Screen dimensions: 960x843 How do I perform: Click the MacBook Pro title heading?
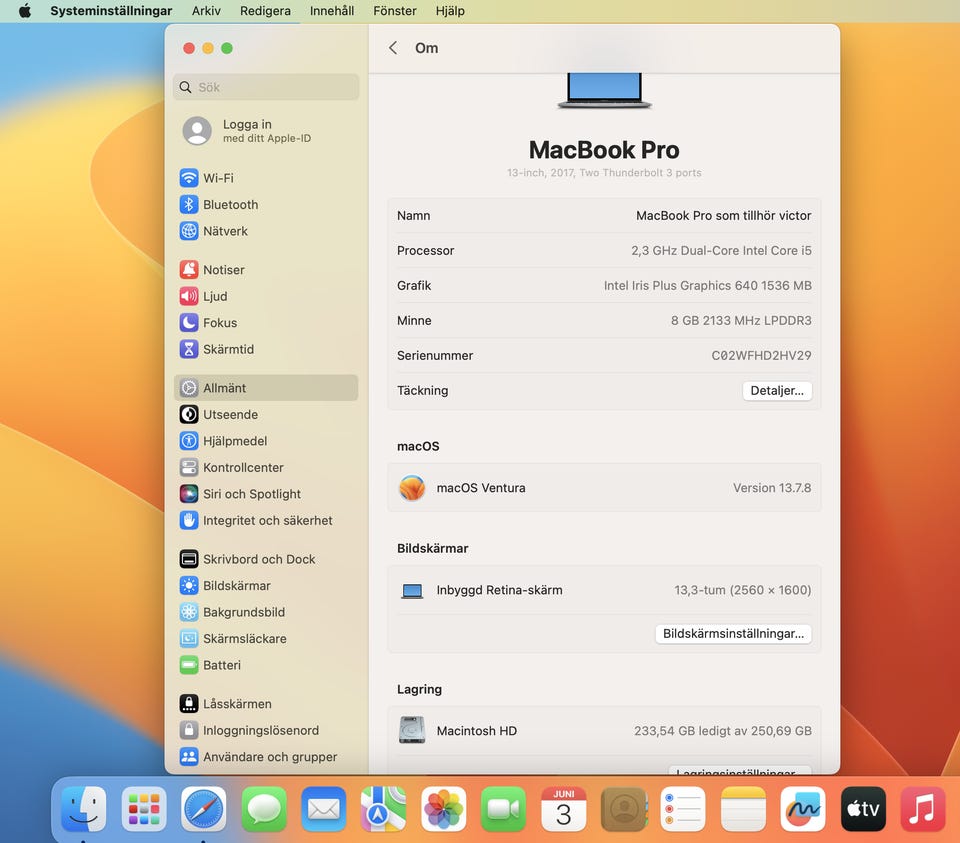(604, 150)
